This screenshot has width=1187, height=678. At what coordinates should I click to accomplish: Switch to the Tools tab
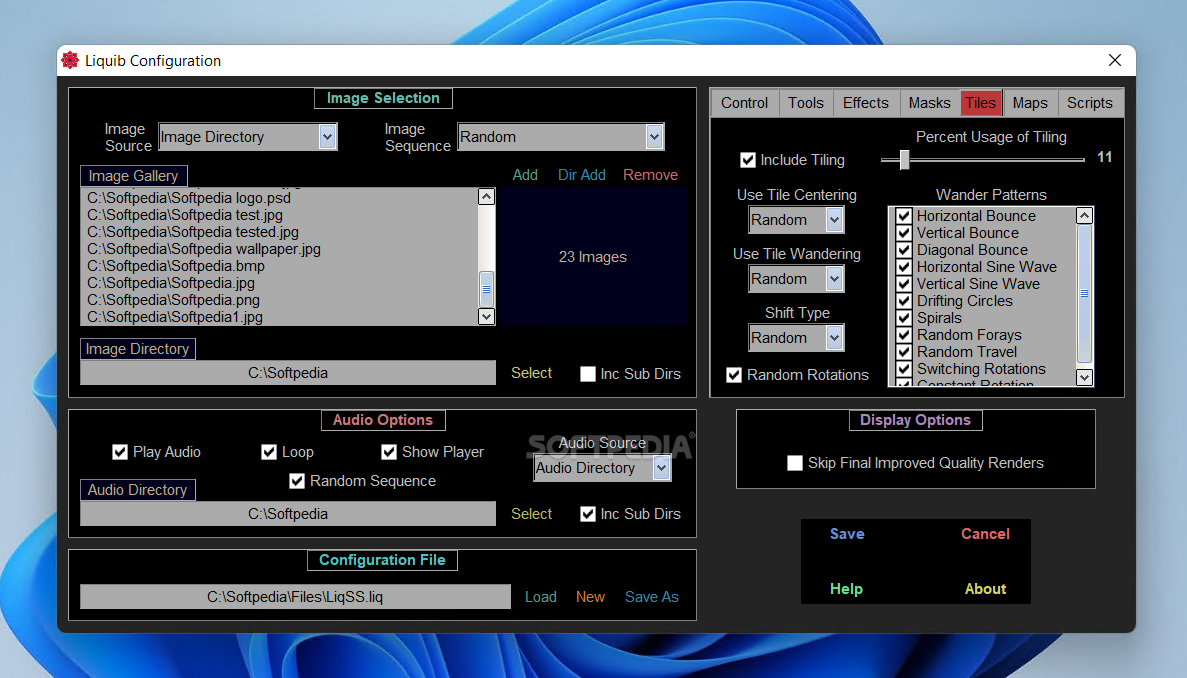pos(805,103)
